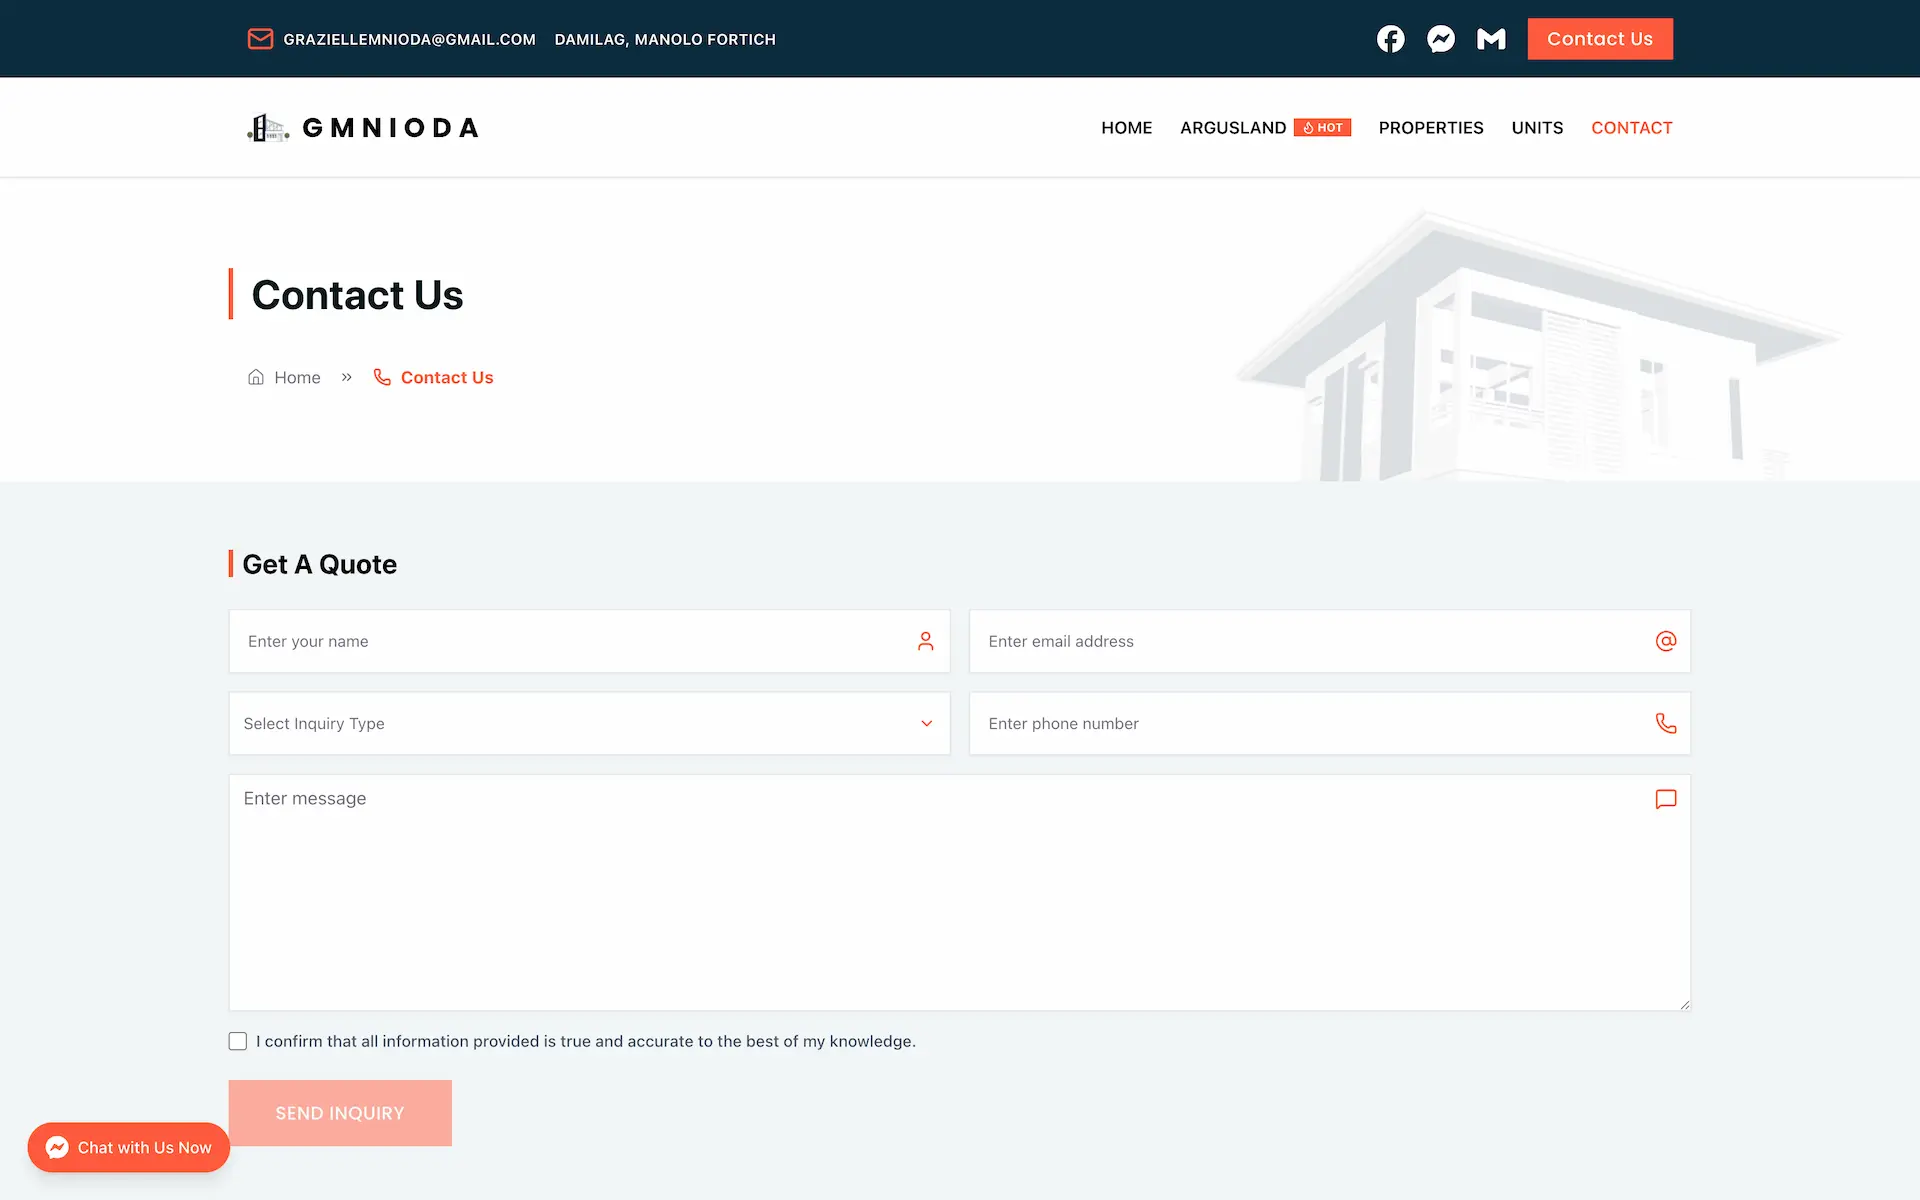This screenshot has height=1200, width=1920.
Task: Click the envelope icon beside email address
Action: pyautogui.click(x=260, y=39)
